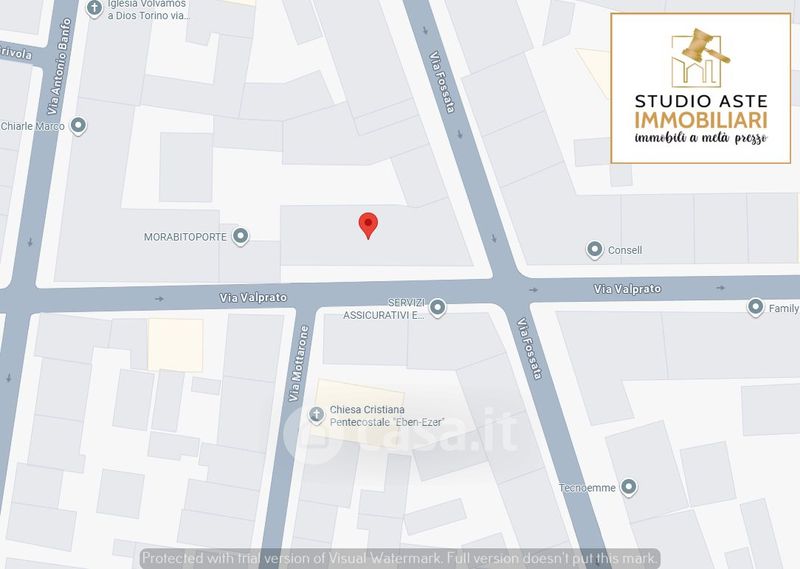The width and height of the screenshot is (800, 569).
Task: Open the Chiesa Cristiana Pentecostale church icon
Action: (316, 415)
